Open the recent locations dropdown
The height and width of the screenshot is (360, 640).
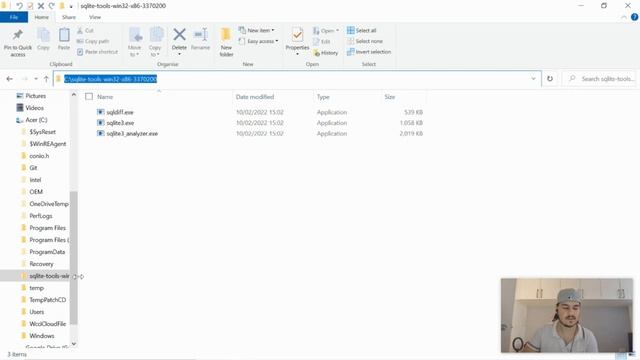tap(36, 79)
